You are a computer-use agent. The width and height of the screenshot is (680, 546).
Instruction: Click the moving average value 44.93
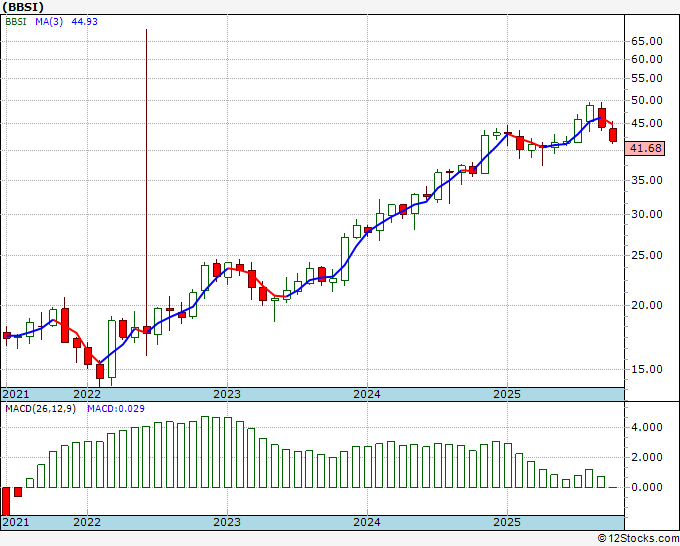click(x=85, y=21)
